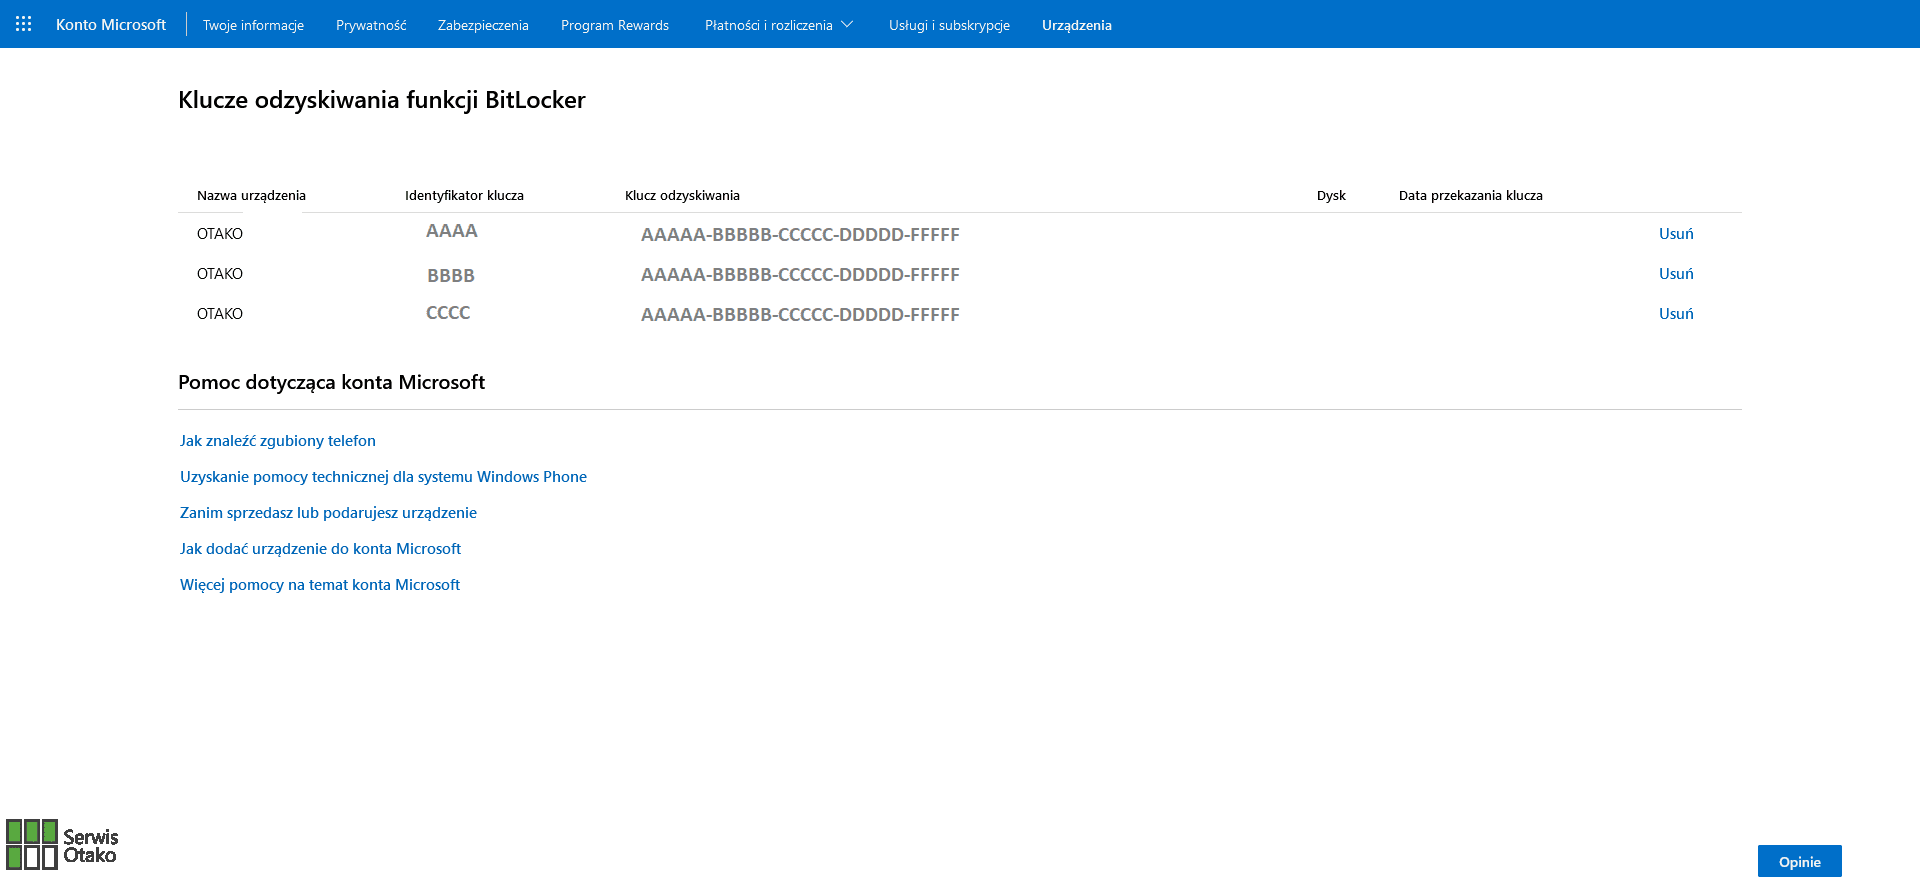Click the Serwis Otako logo
The image size is (1920, 877).
(x=62, y=845)
